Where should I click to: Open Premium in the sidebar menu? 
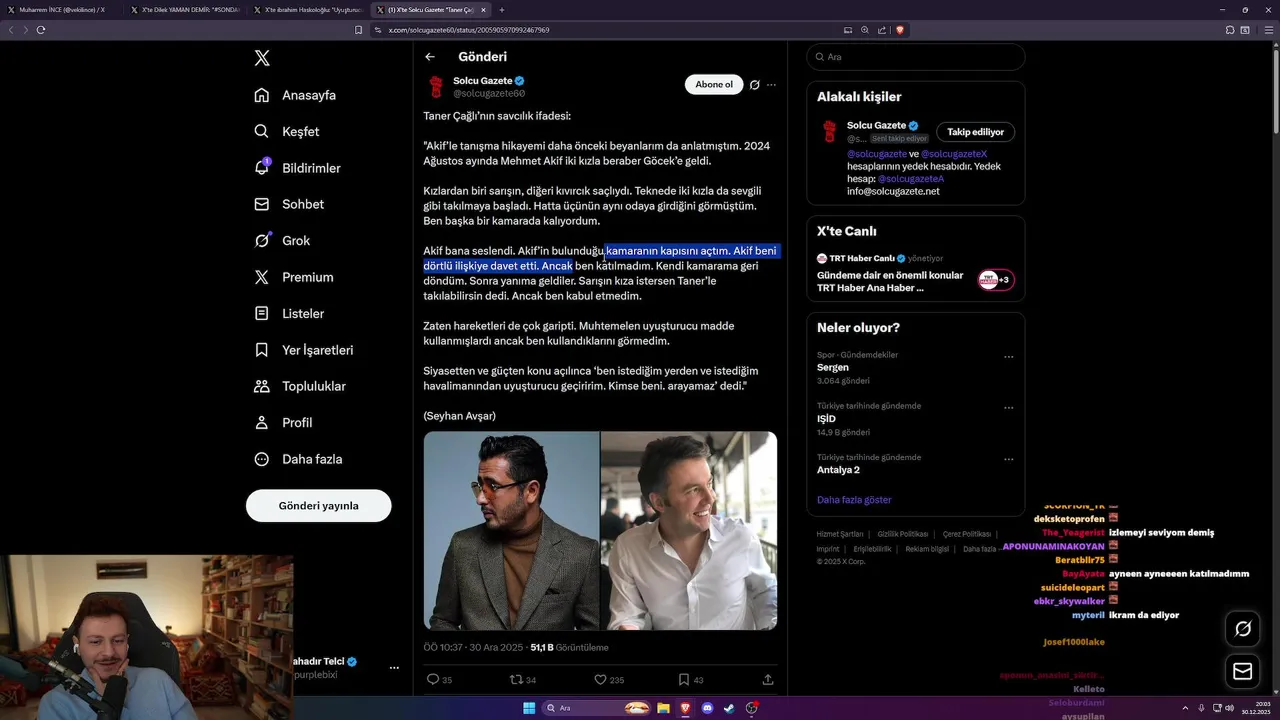coord(294,277)
